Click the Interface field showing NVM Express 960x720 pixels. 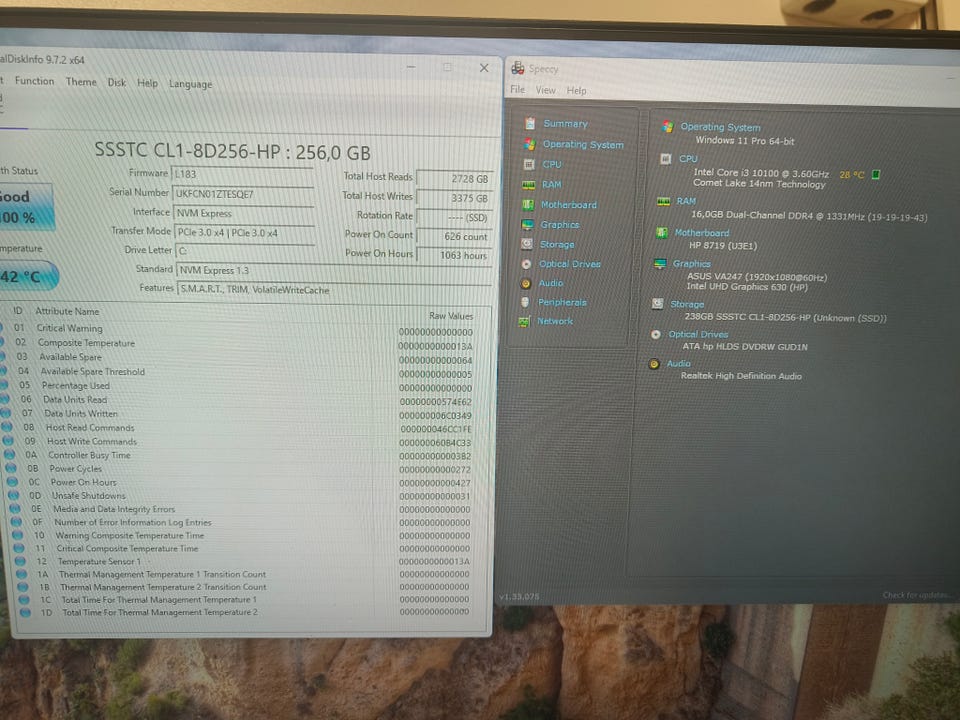point(244,214)
